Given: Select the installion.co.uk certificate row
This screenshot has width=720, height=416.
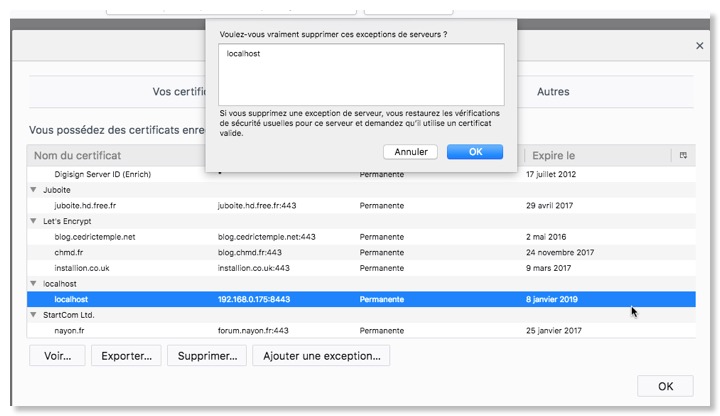Looking at the screenshot, I should 361,268.
